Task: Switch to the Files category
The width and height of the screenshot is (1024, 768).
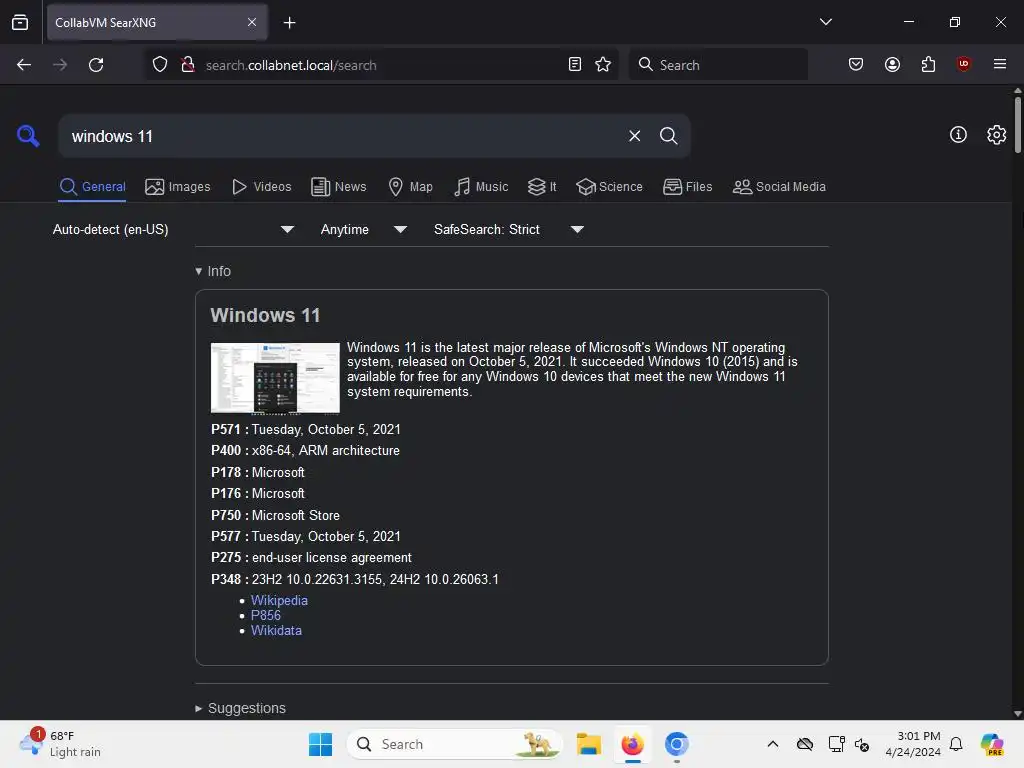Action: pos(688,187)
